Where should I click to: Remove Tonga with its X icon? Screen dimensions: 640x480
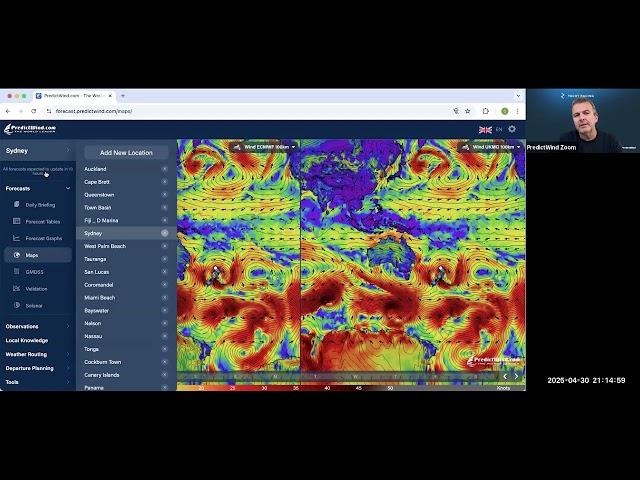[164, 349]
